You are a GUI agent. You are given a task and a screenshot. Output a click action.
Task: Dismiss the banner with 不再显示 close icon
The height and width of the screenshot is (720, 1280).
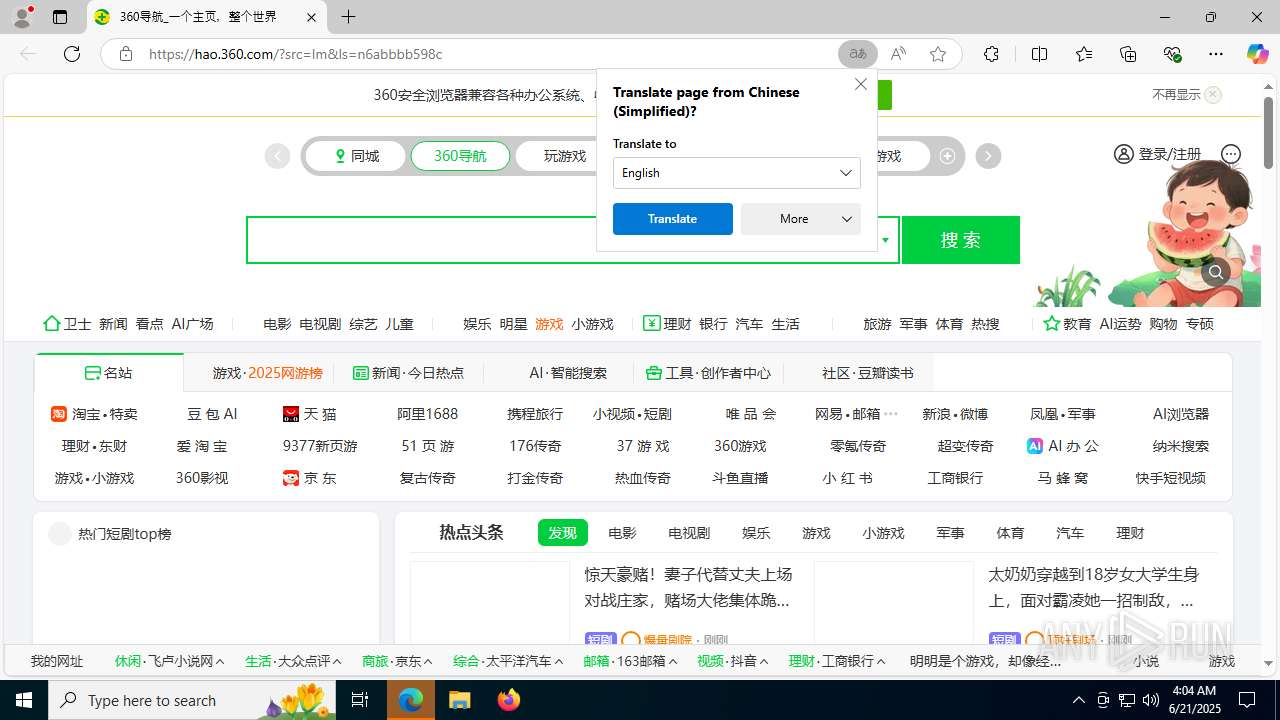coord(1213,95)
